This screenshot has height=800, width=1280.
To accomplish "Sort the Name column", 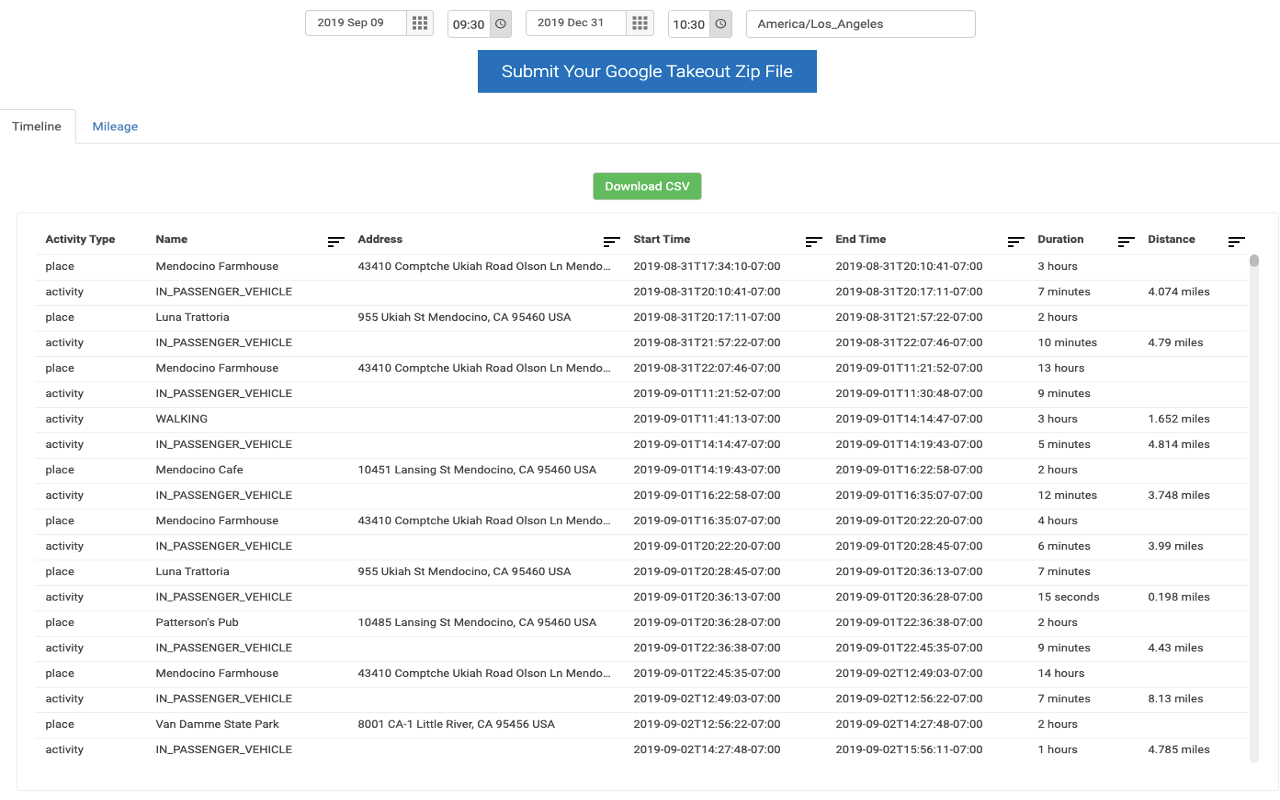I will [335, 241].
